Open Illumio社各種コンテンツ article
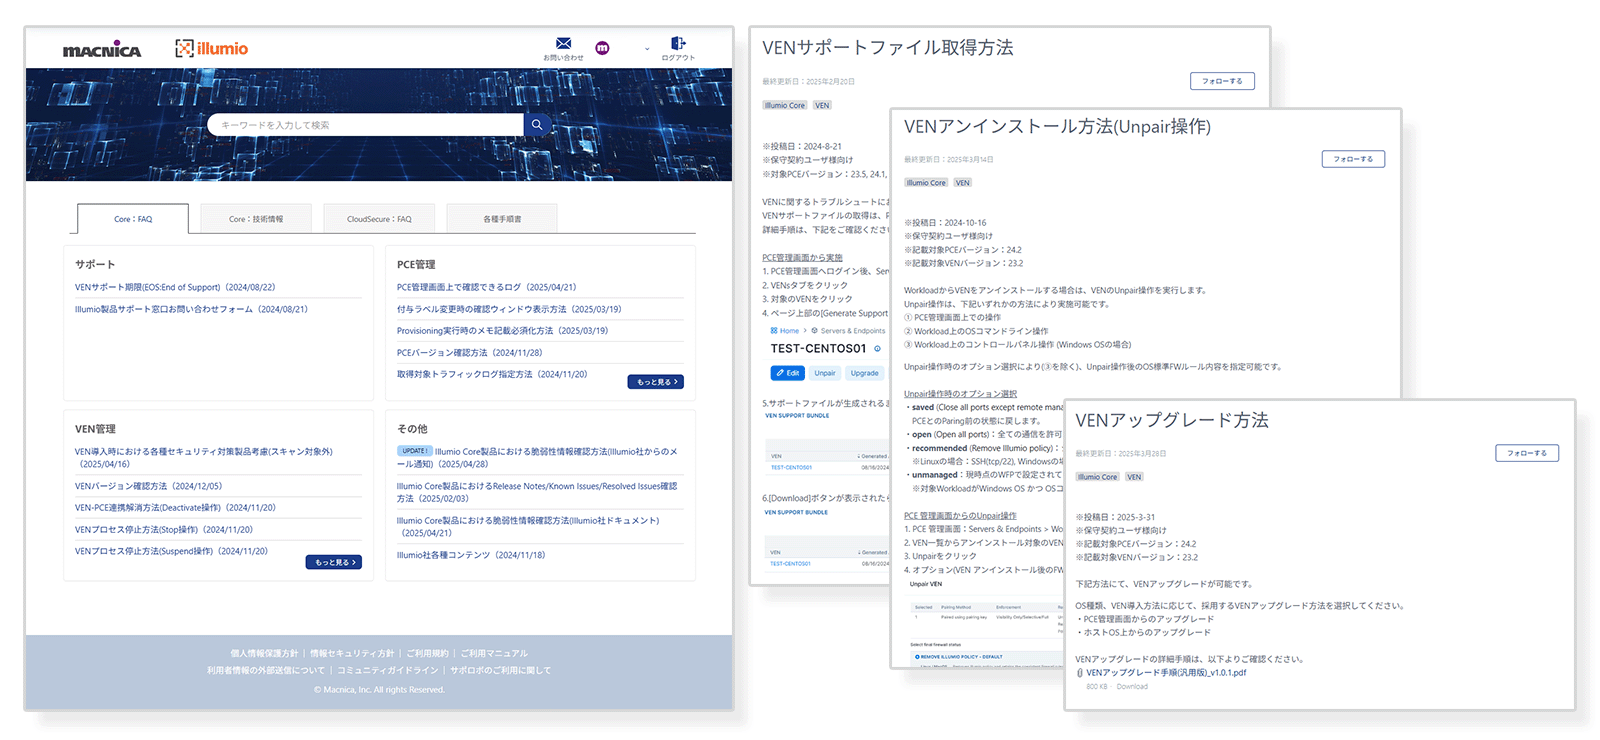 (471, 555)
